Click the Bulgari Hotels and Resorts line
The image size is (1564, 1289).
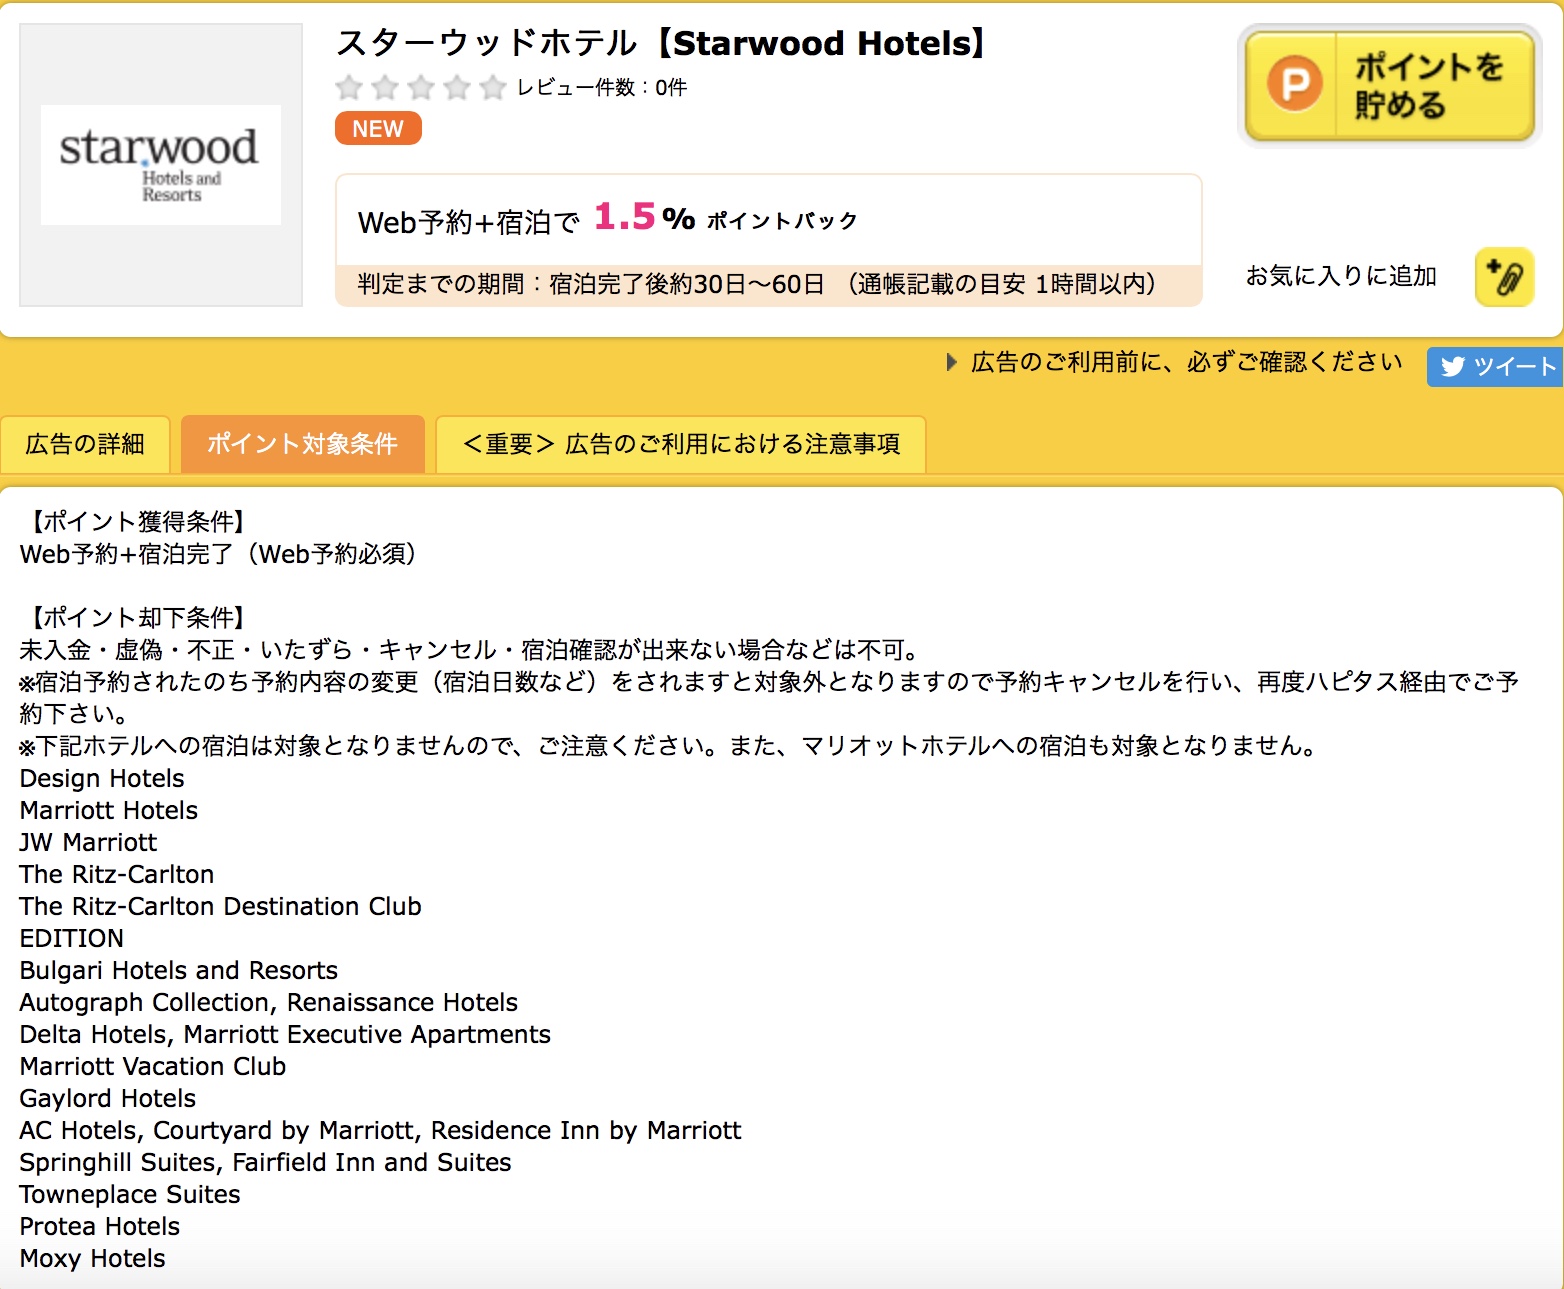pos(179,970)
